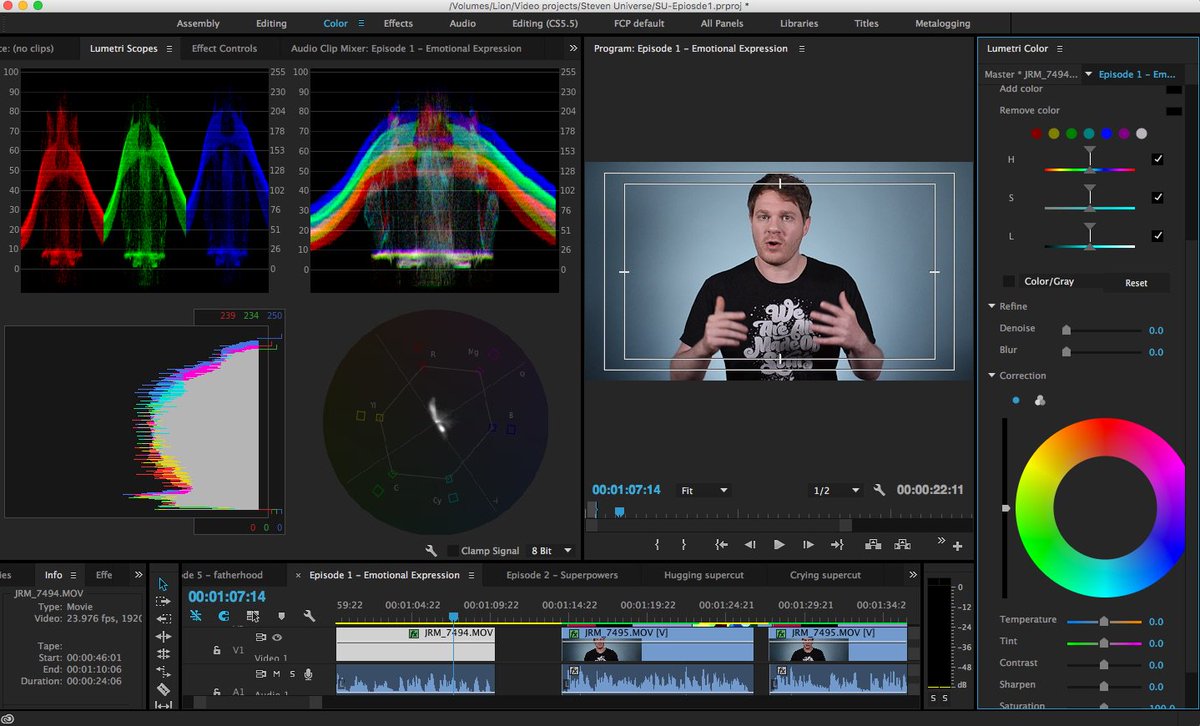The image size is (1200, 726).
Task: Step forward one frame
Action: click(808, 545)
